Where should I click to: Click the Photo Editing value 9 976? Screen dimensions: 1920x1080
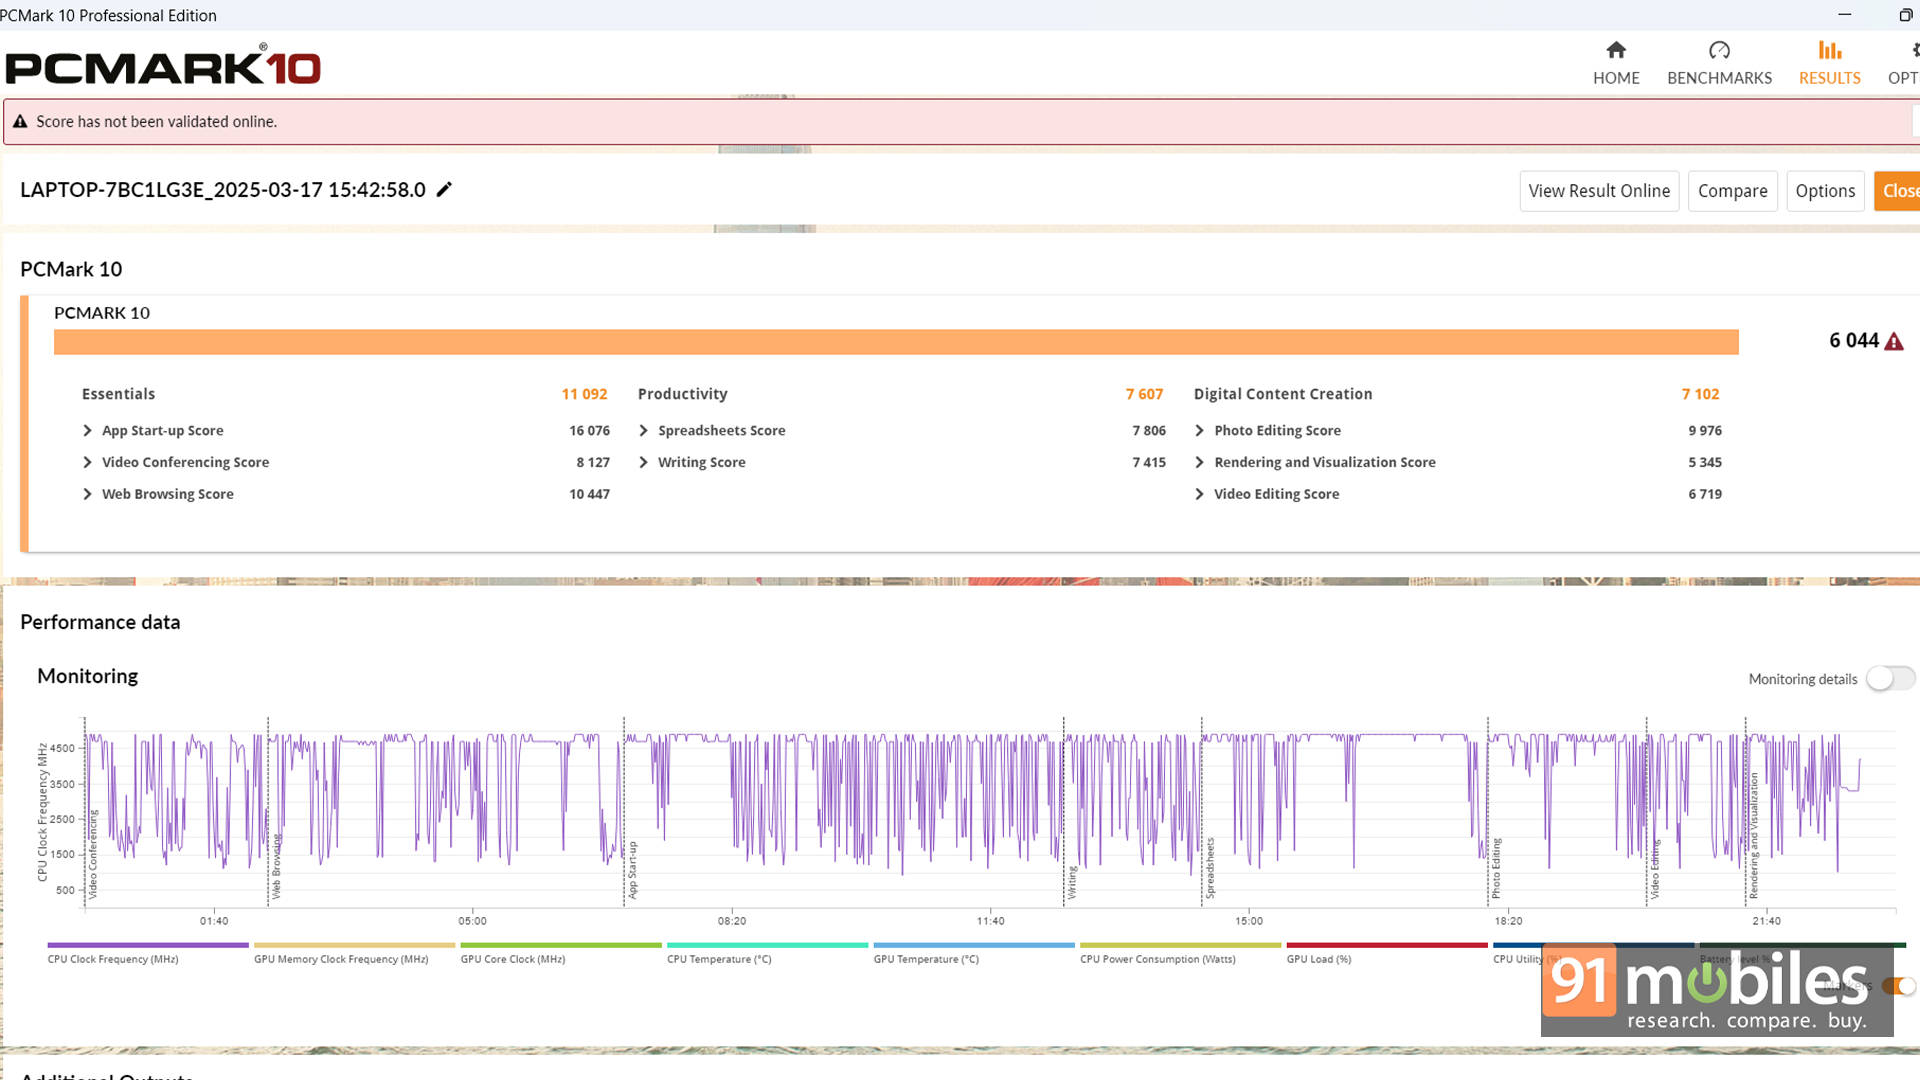point(1705,430)
